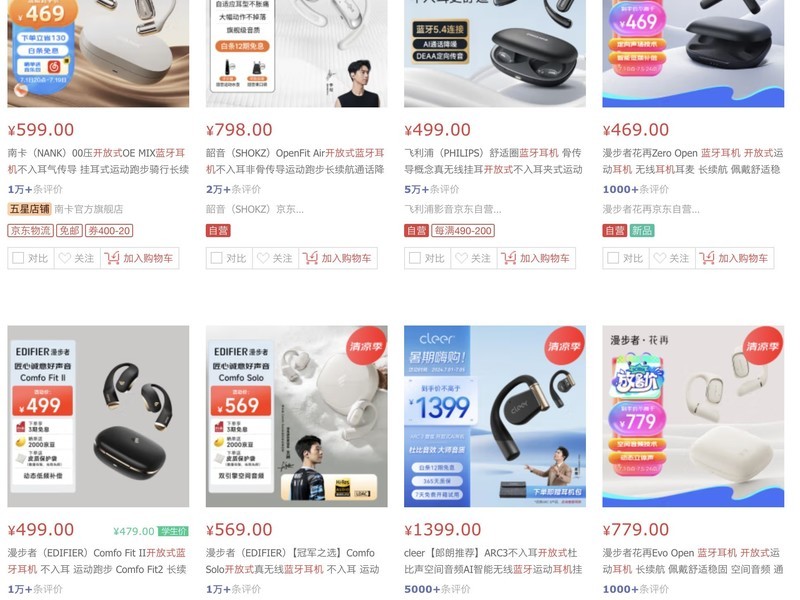Tick the 对比 checkbox under PHILIPS earphones
The height and width of the screenshot is (600, 800).
pos(415,258)
